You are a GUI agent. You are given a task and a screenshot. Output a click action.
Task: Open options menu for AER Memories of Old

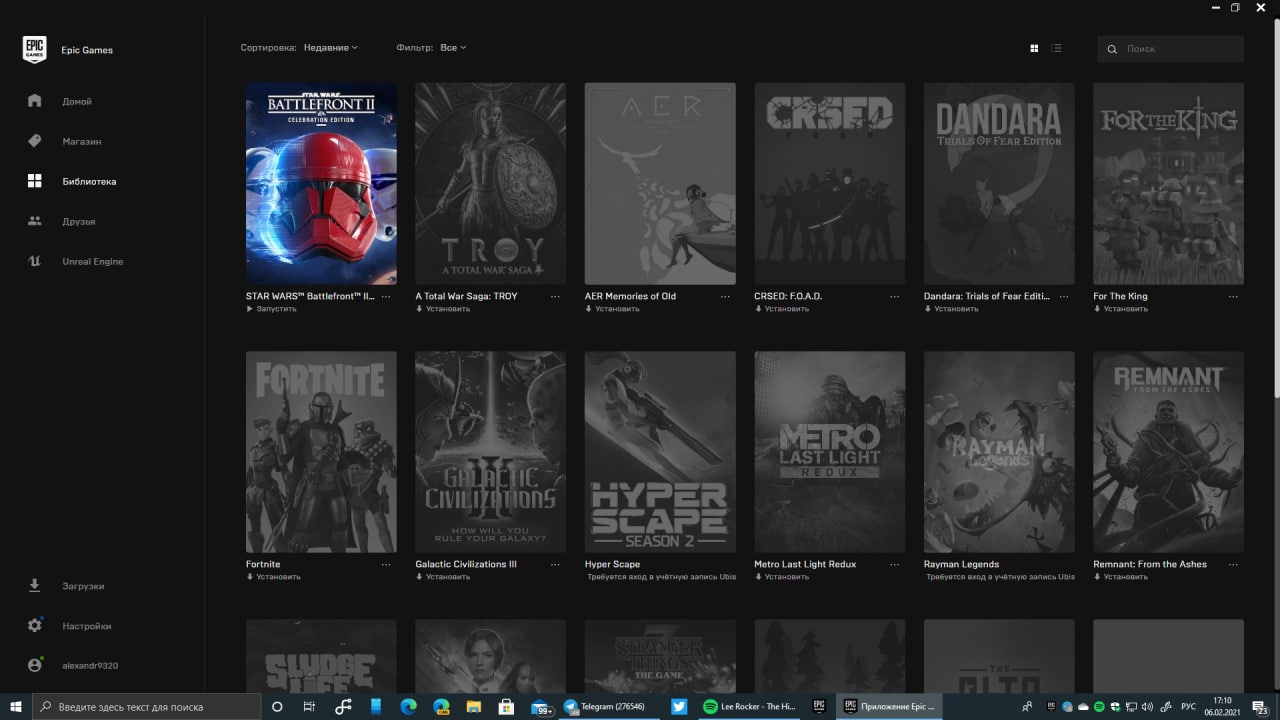point(725,297)
